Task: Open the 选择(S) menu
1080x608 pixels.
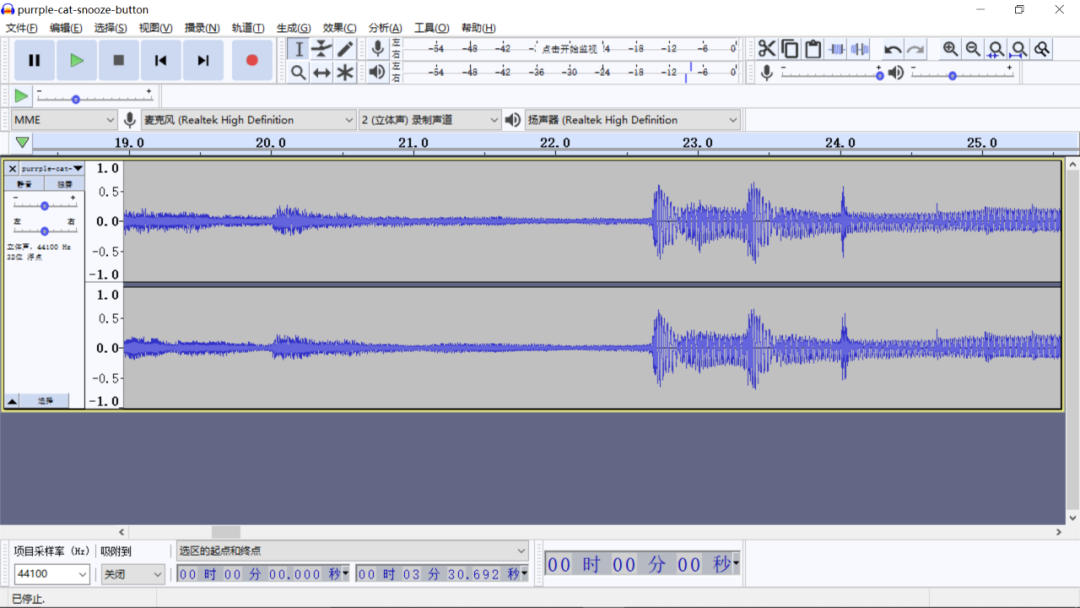Action: [x=110, y=28]
